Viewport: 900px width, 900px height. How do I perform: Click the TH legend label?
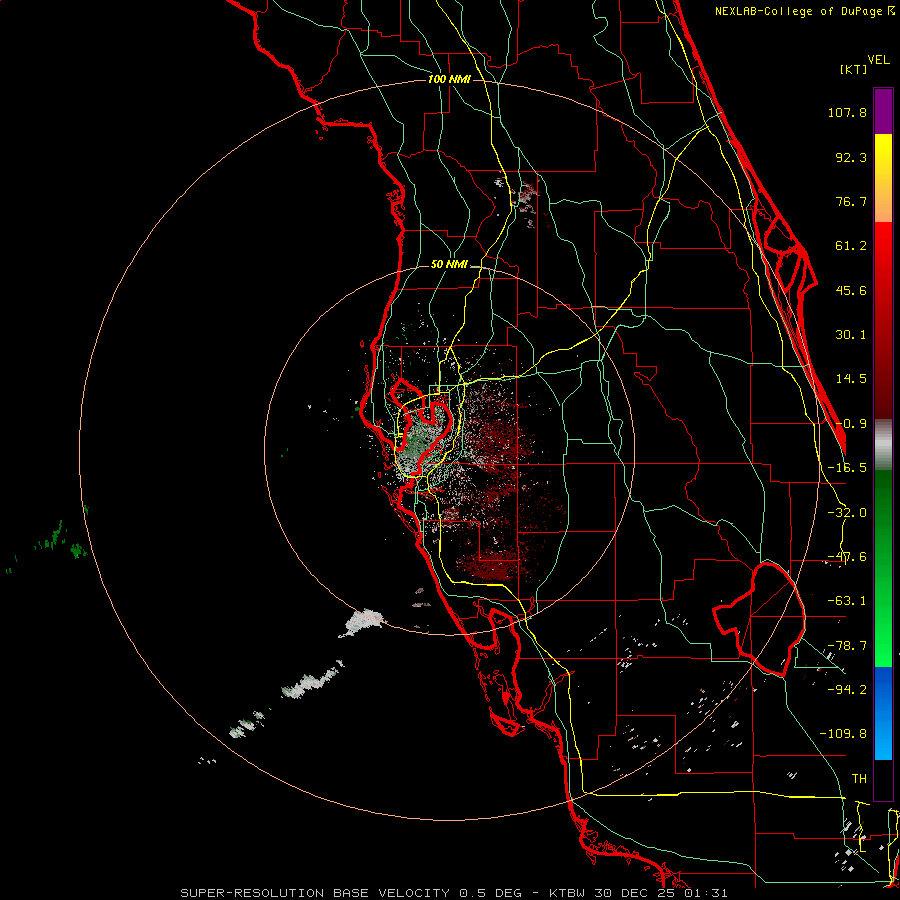pos(859,779)
